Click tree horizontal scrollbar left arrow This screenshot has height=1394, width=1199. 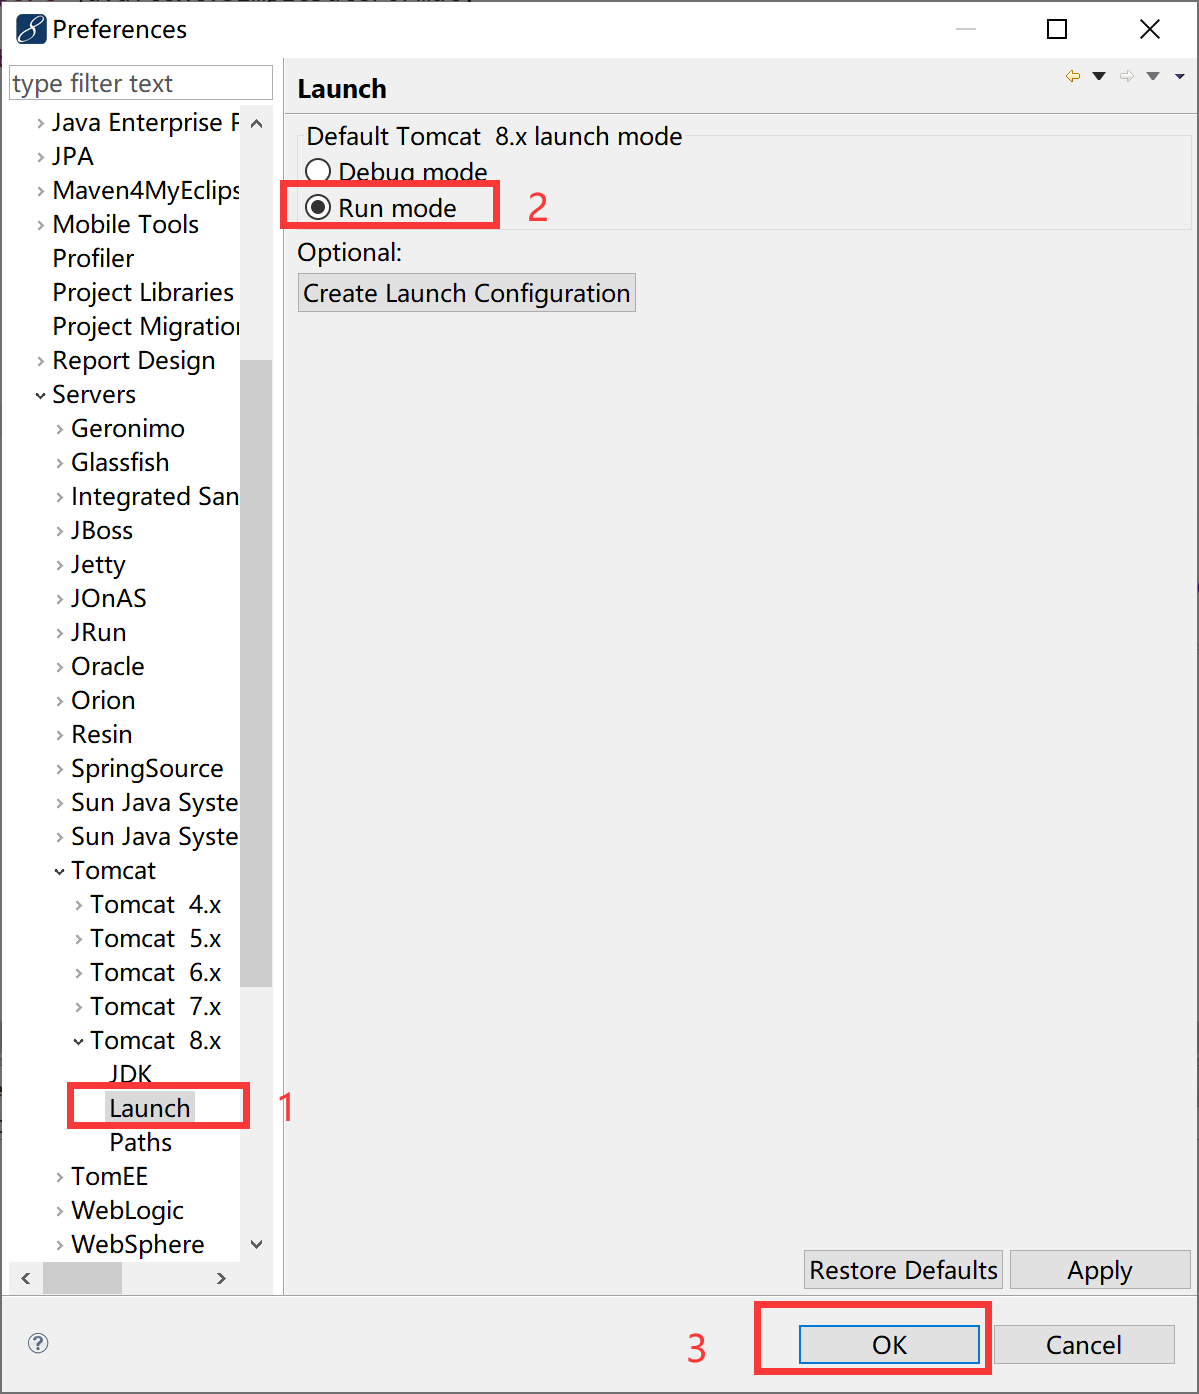(25, 1278)
